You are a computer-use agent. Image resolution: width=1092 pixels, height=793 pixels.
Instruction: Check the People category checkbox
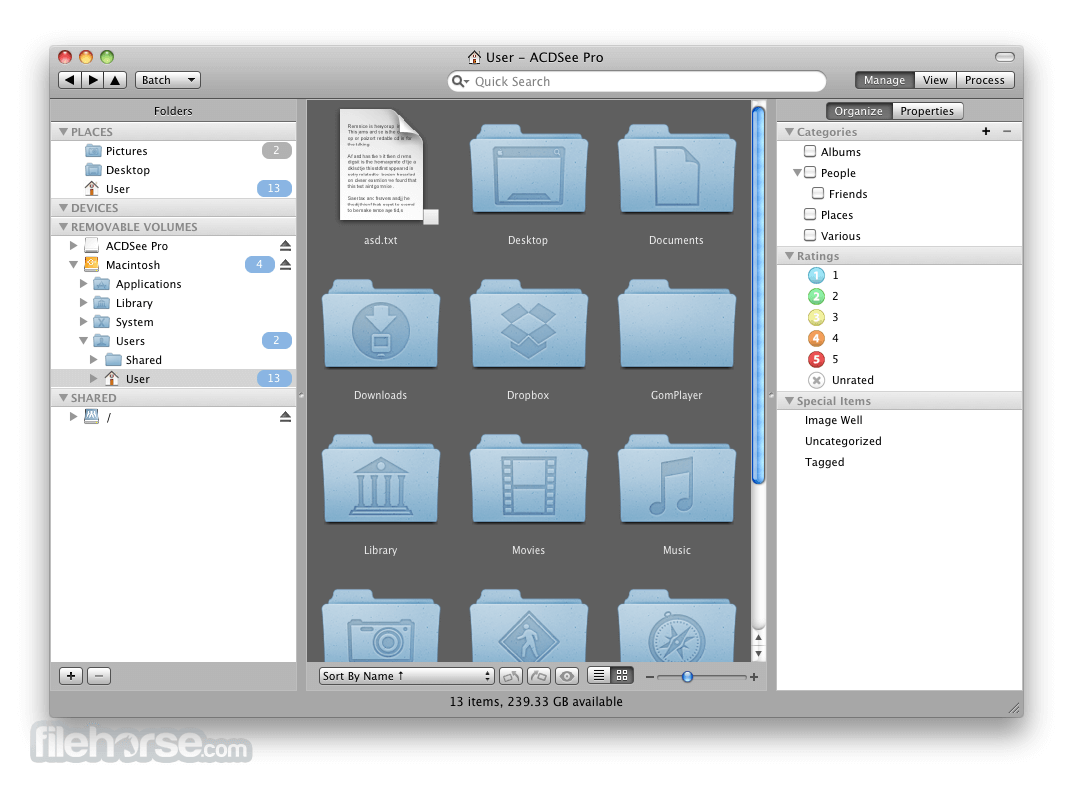pyautogui.click(x=810, y=172)
